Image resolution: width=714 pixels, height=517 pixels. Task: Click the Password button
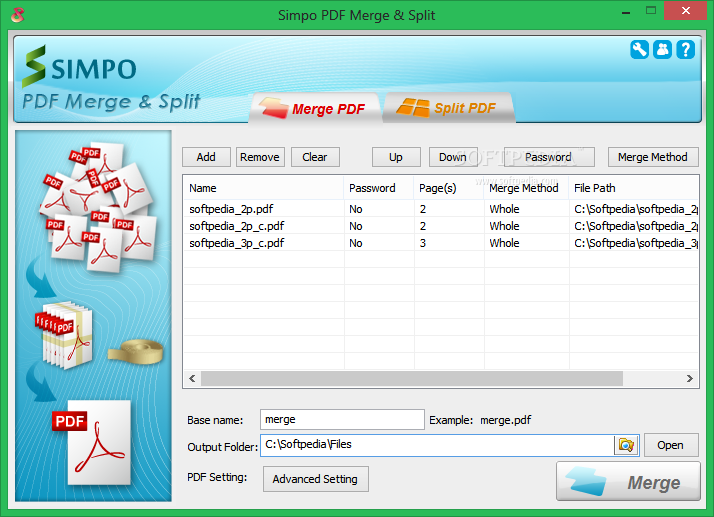[549, 157]
